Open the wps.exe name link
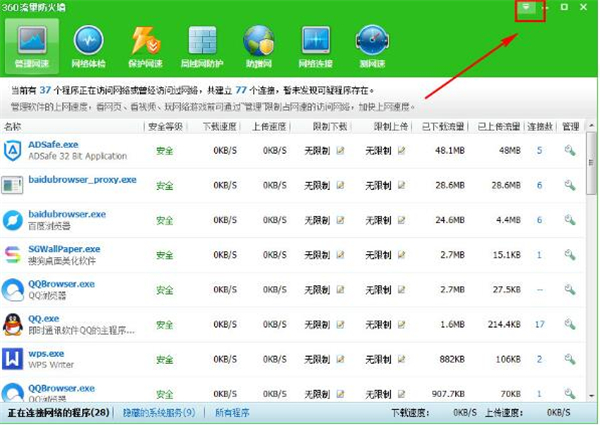The height and width of the screenshot is (425, 600). point(46,353)
